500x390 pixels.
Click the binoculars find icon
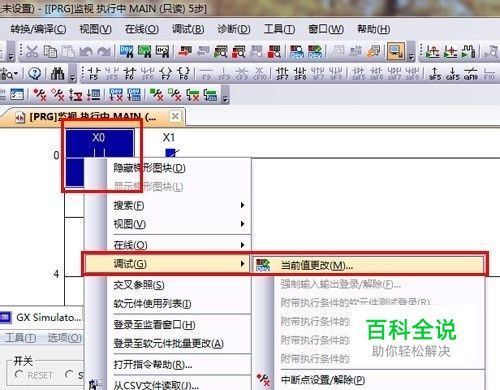[x=57, y=73]
